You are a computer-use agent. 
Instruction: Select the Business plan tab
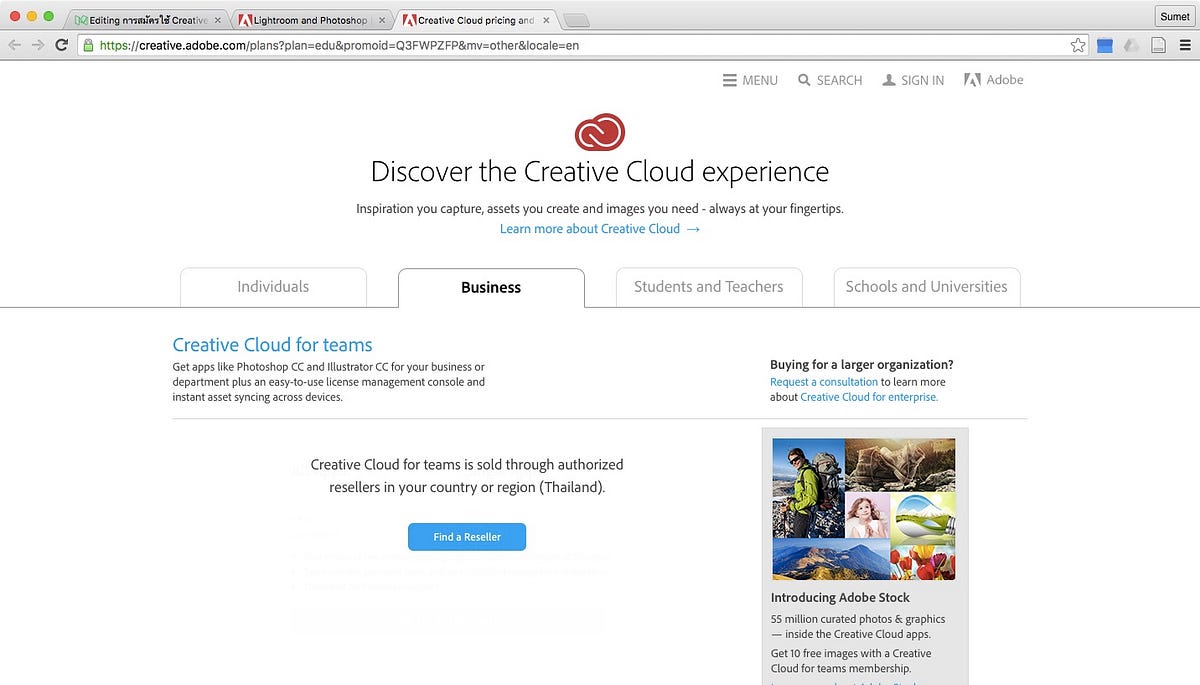click(x=491, y=288)
